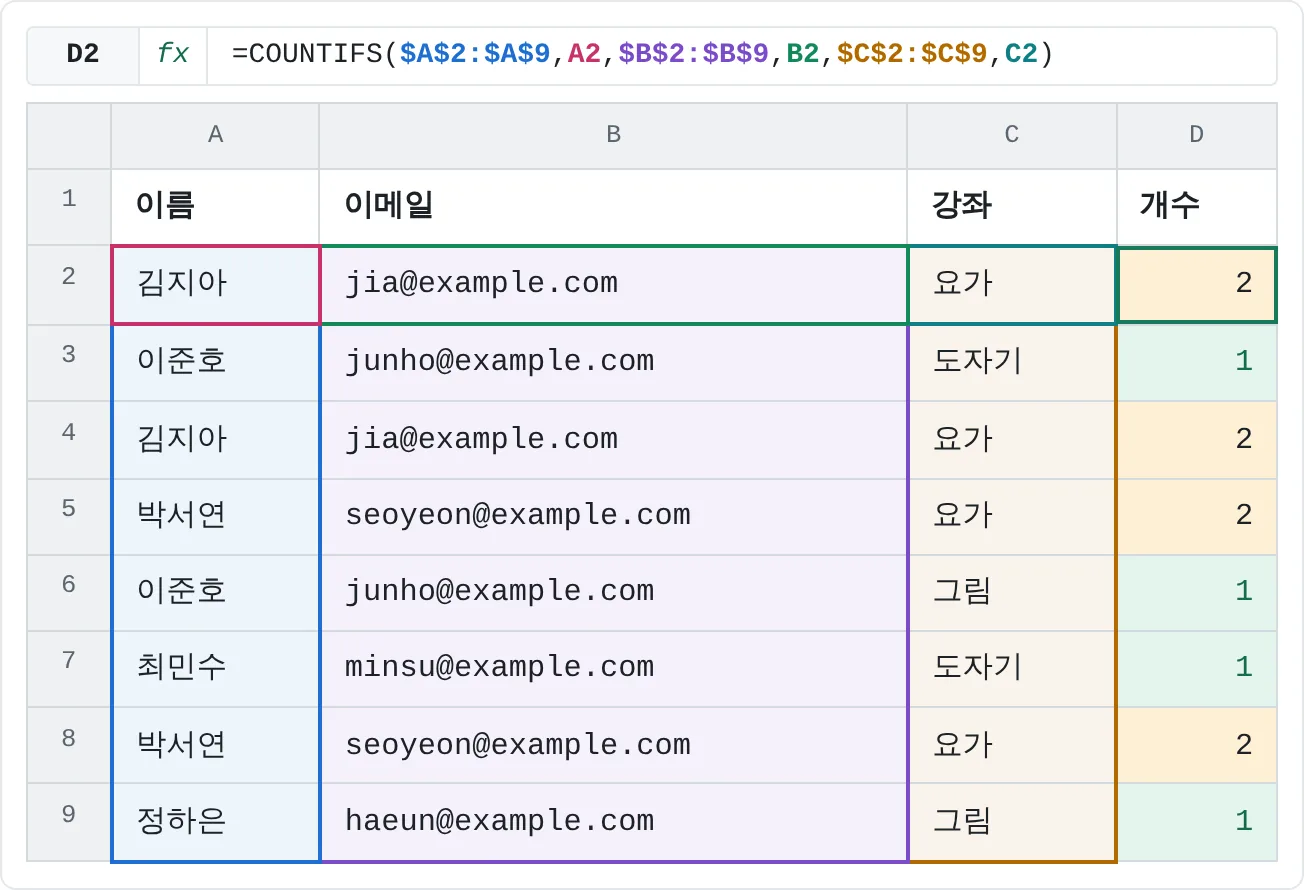Image resolution: width=1304 pixels, height=890 pixels.
Task: Select row 3 header
Action: click(69, 363)
